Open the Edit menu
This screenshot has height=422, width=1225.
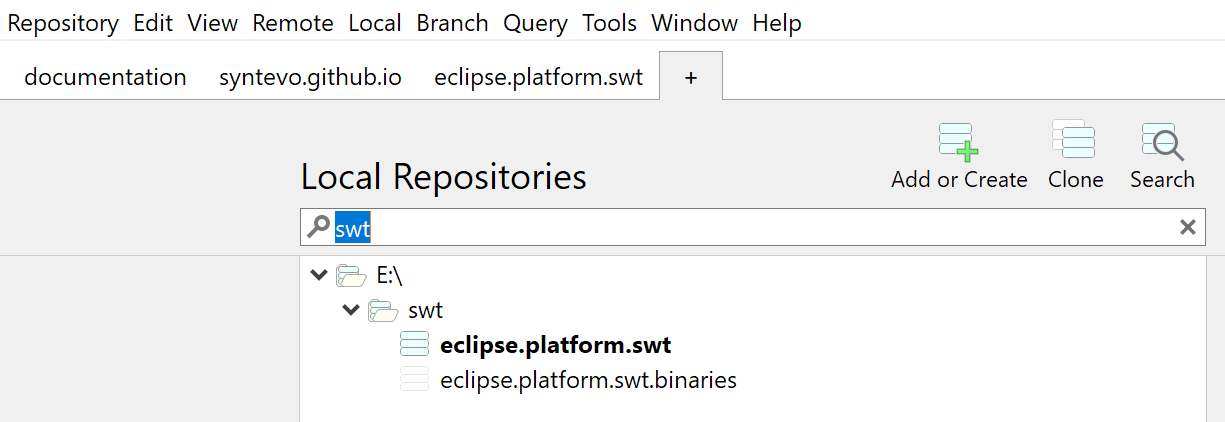[153, 22]
